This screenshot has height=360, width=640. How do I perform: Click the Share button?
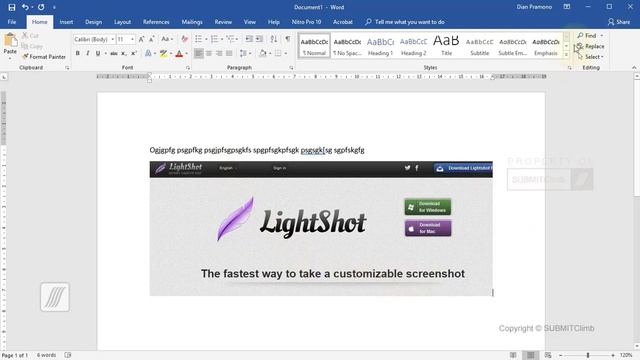(x=619, y=22)
